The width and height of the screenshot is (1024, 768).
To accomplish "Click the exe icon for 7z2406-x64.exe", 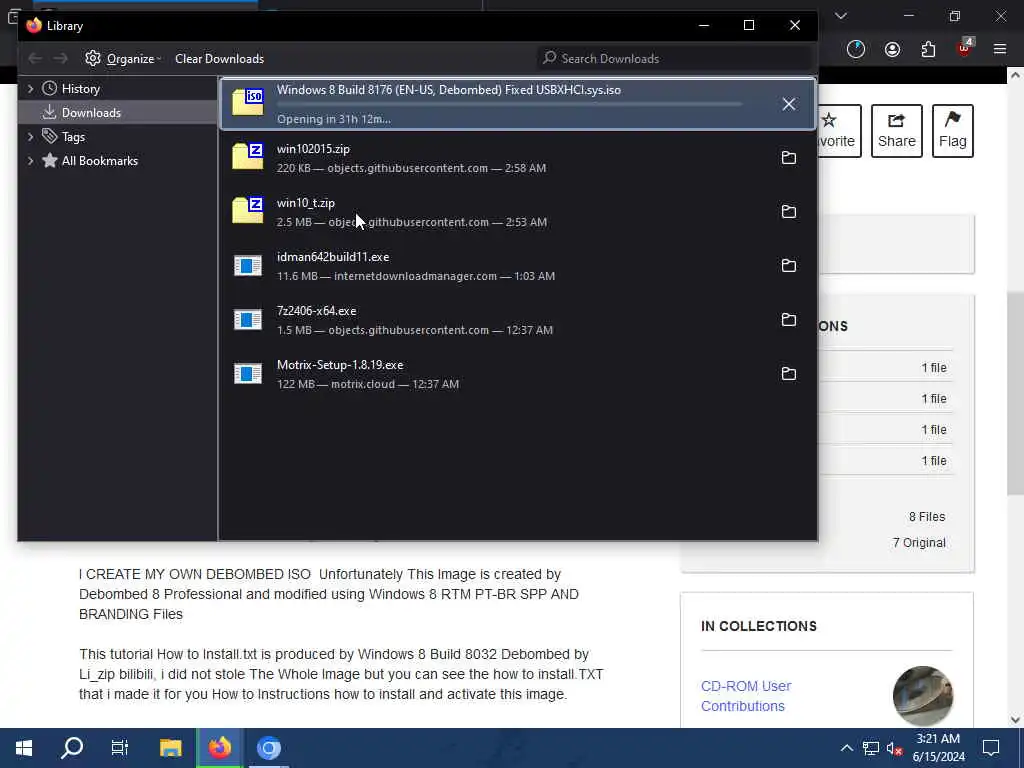I will (248, 320).
